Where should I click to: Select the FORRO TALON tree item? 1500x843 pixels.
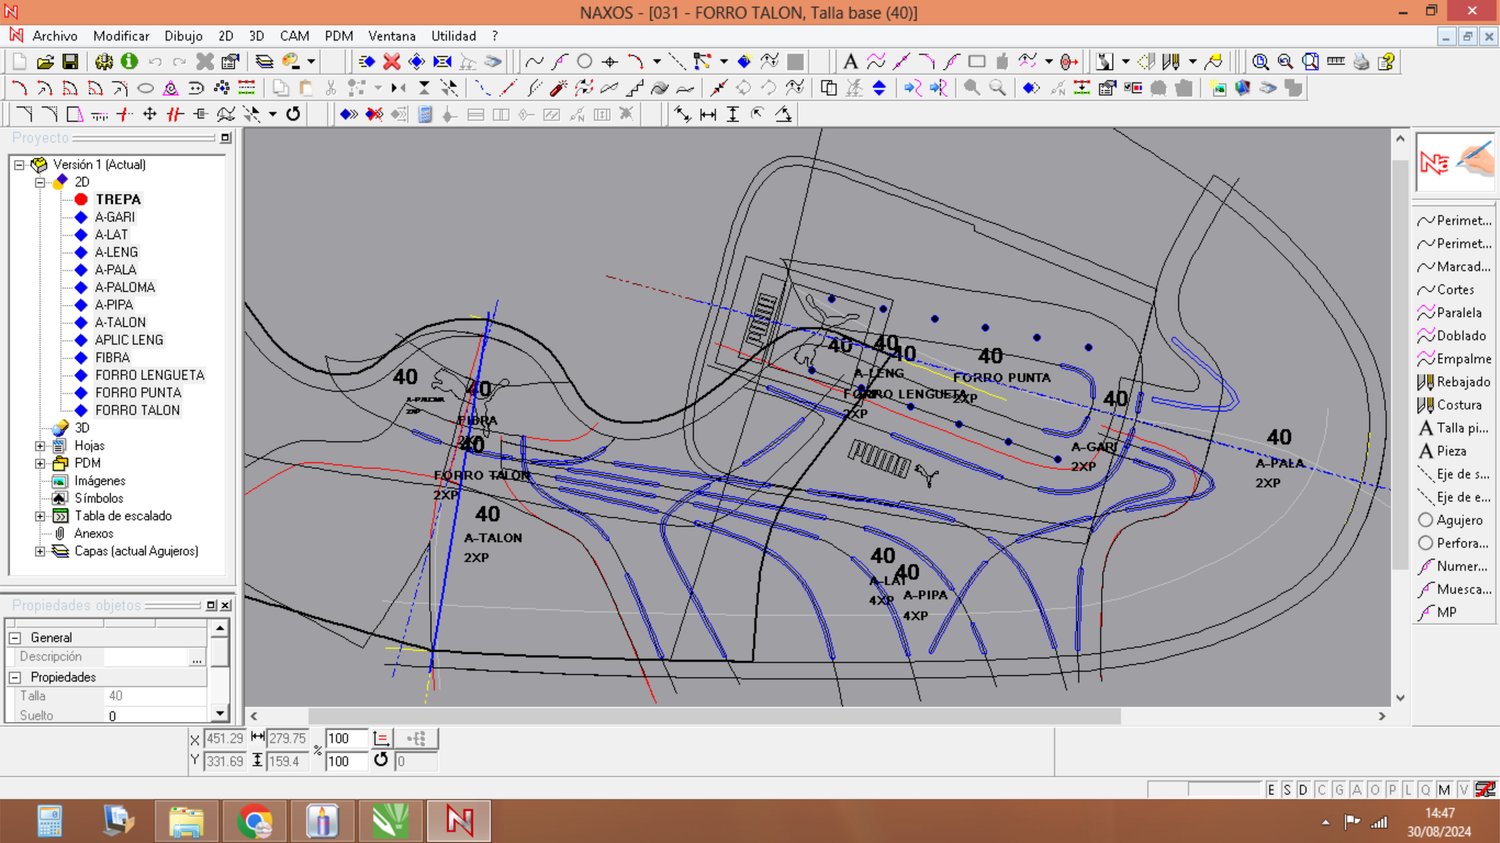point(137,411)
